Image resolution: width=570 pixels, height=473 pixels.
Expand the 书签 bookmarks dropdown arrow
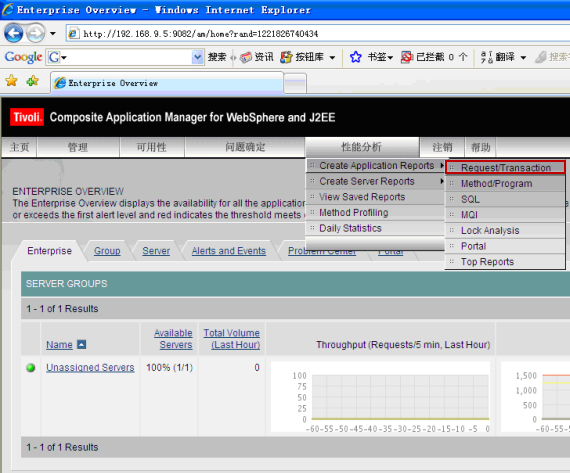point(390,57)
